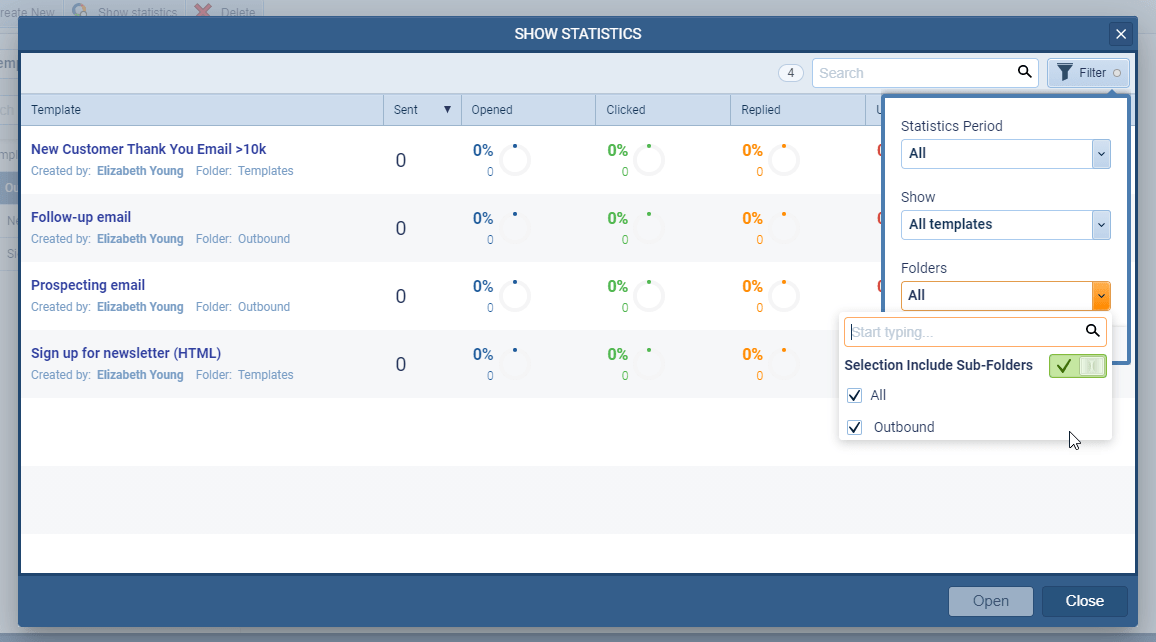Expand the Show All templates dropdown
1156x642 pixels.
coord(1005,225)
